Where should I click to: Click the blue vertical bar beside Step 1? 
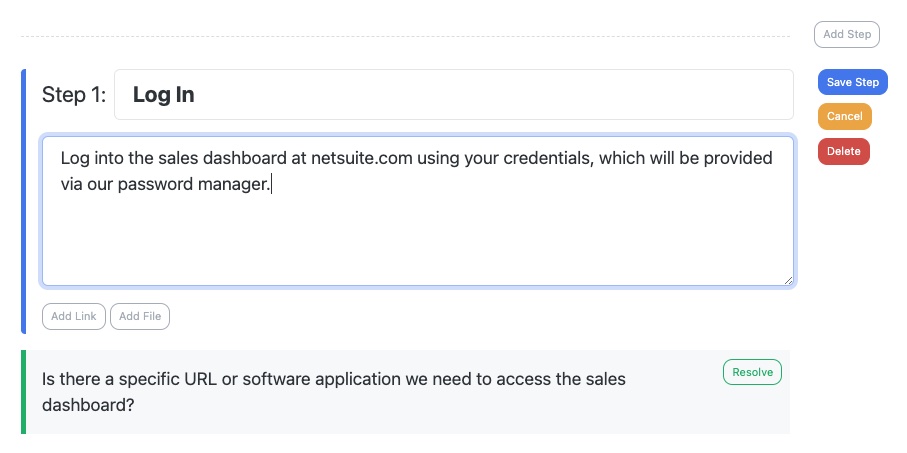click(x=23, y=201)
